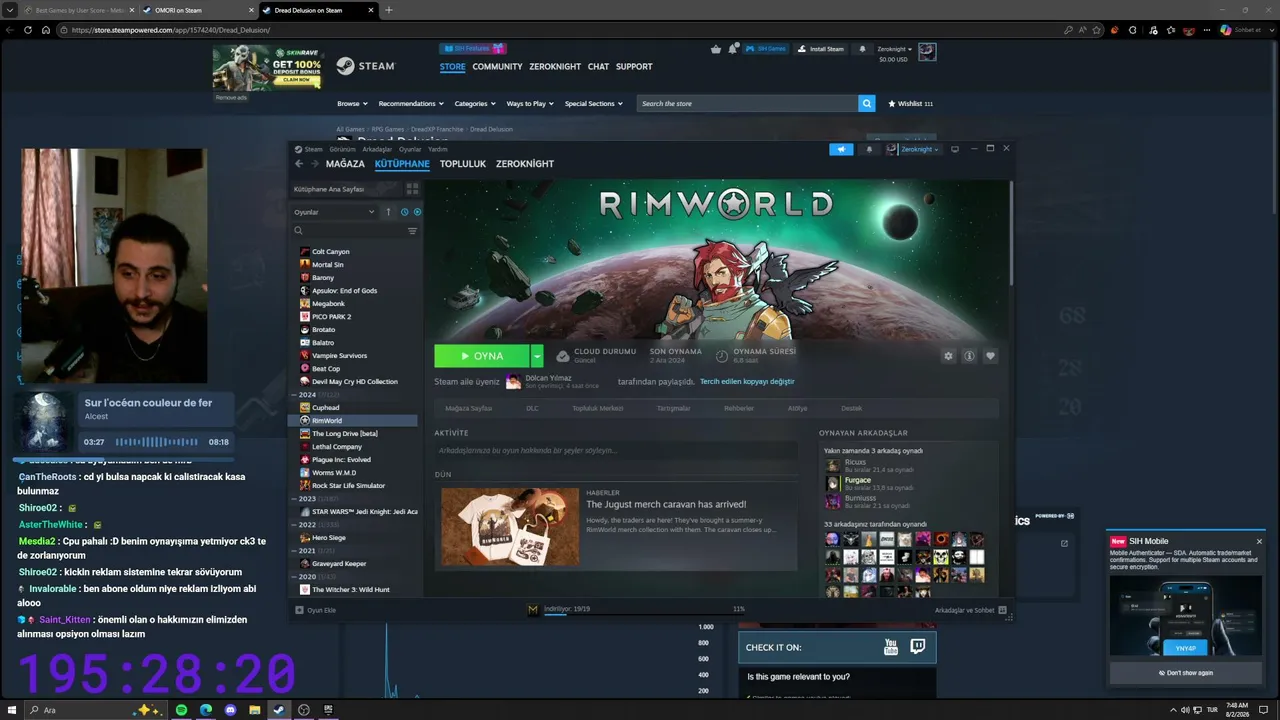
Task: Open Spotify from the taskbar
Action: coord(181,710)
